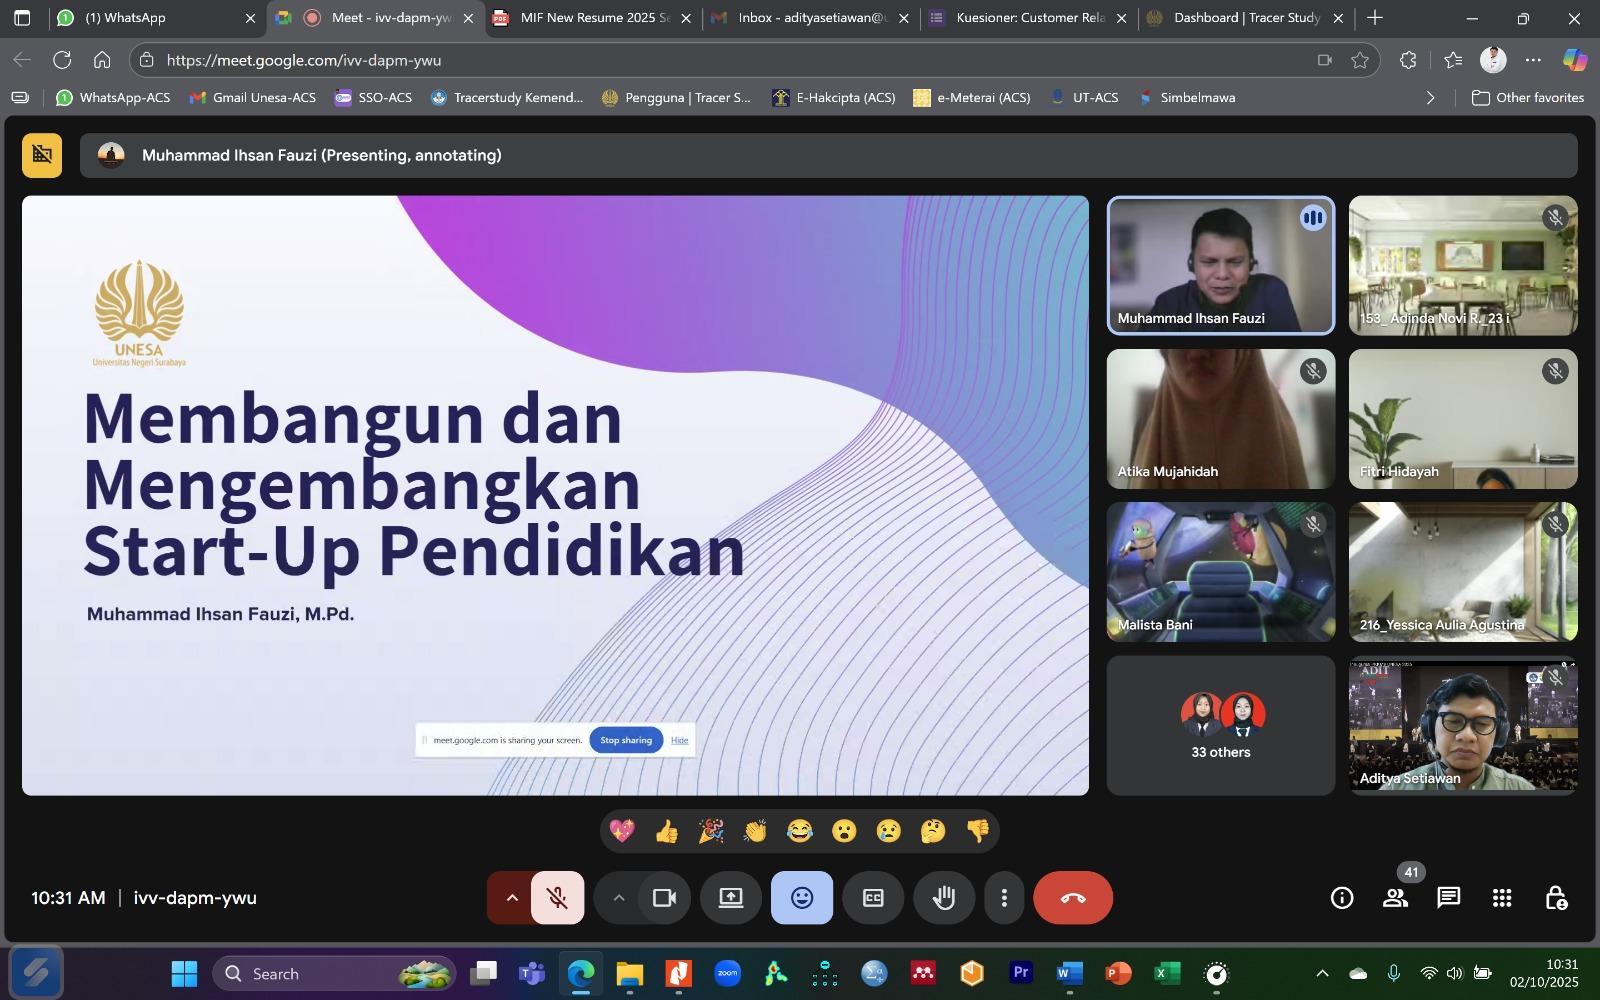Switch to the Dashboard Tracer Study tab
Image resolution: width=1600 pixels, height=1000 pixels.
[1246, 18]
